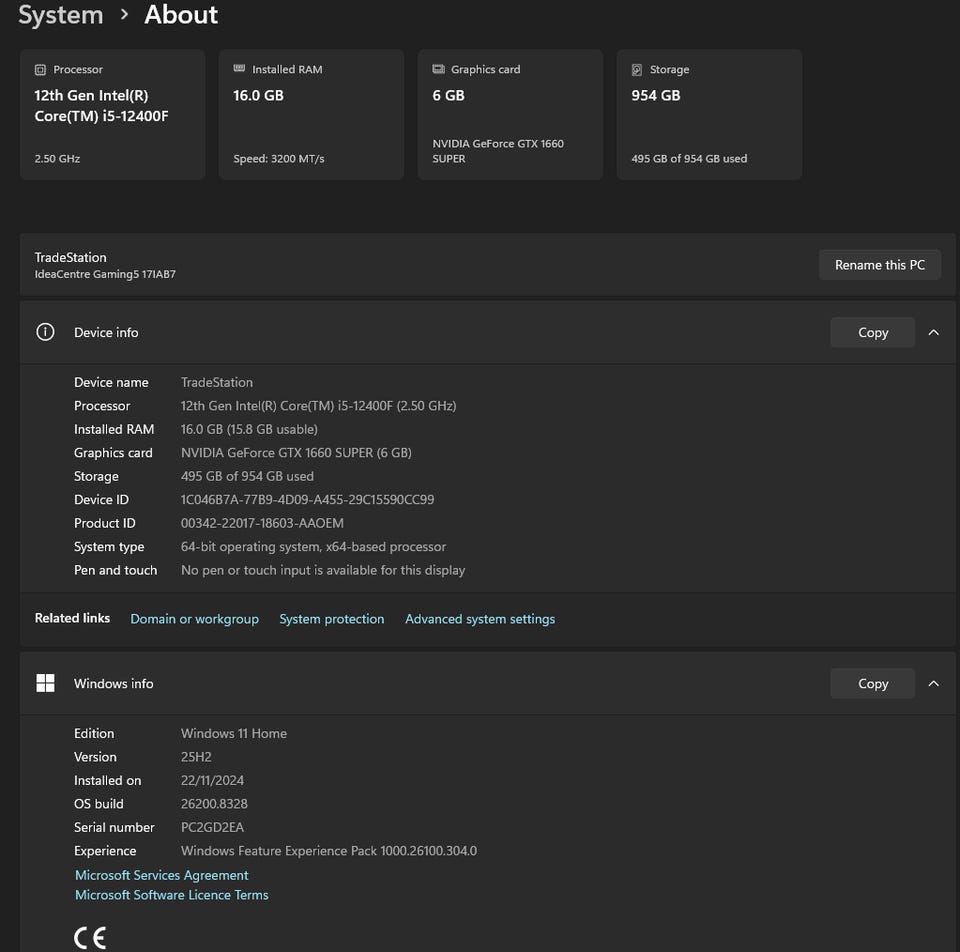The image size is (960, 952).
Task: Click '495 GB of 954 GB used' in Storage card
Action: (x=689, y=159)
